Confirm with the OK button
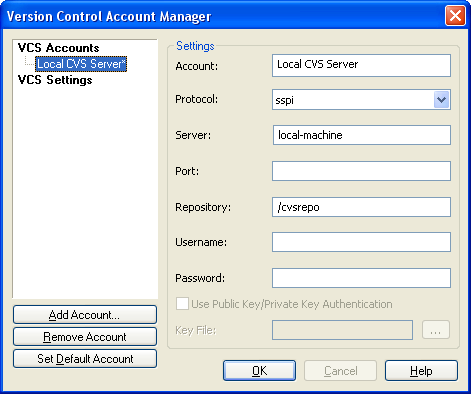Image resolution: width=471 pixels, height=394 pixels. [x=259, y=370]
